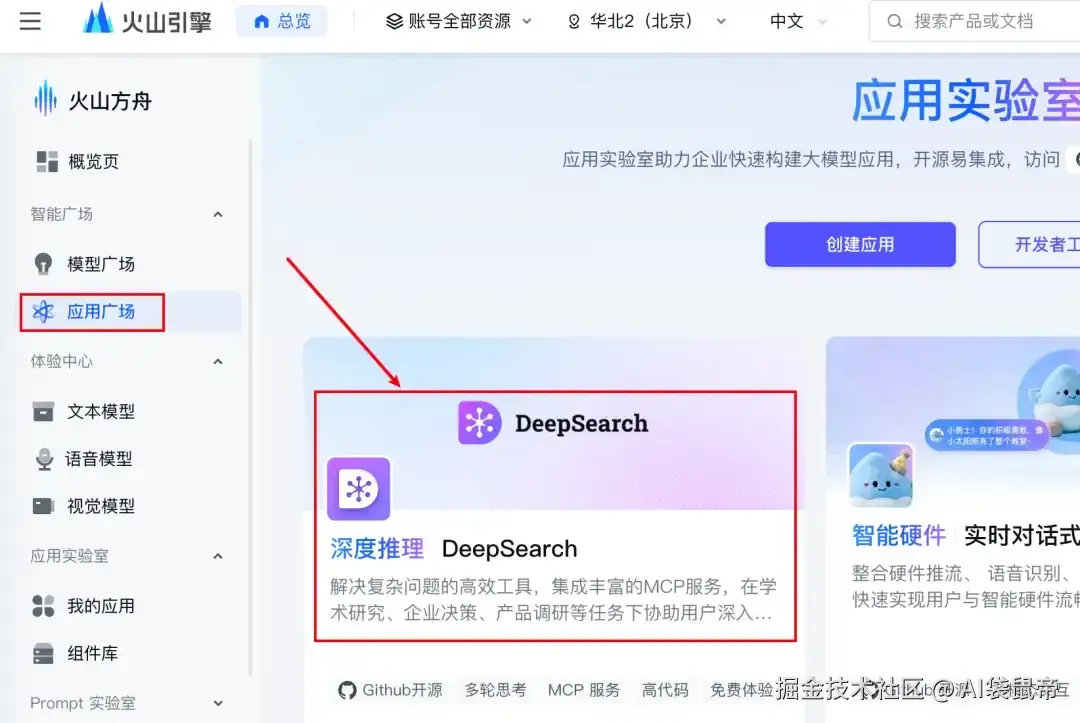Click the 开发者 outlined button
Image resolution: width=1080 pixels, height=723 pixels.
tap(1030, 244)
